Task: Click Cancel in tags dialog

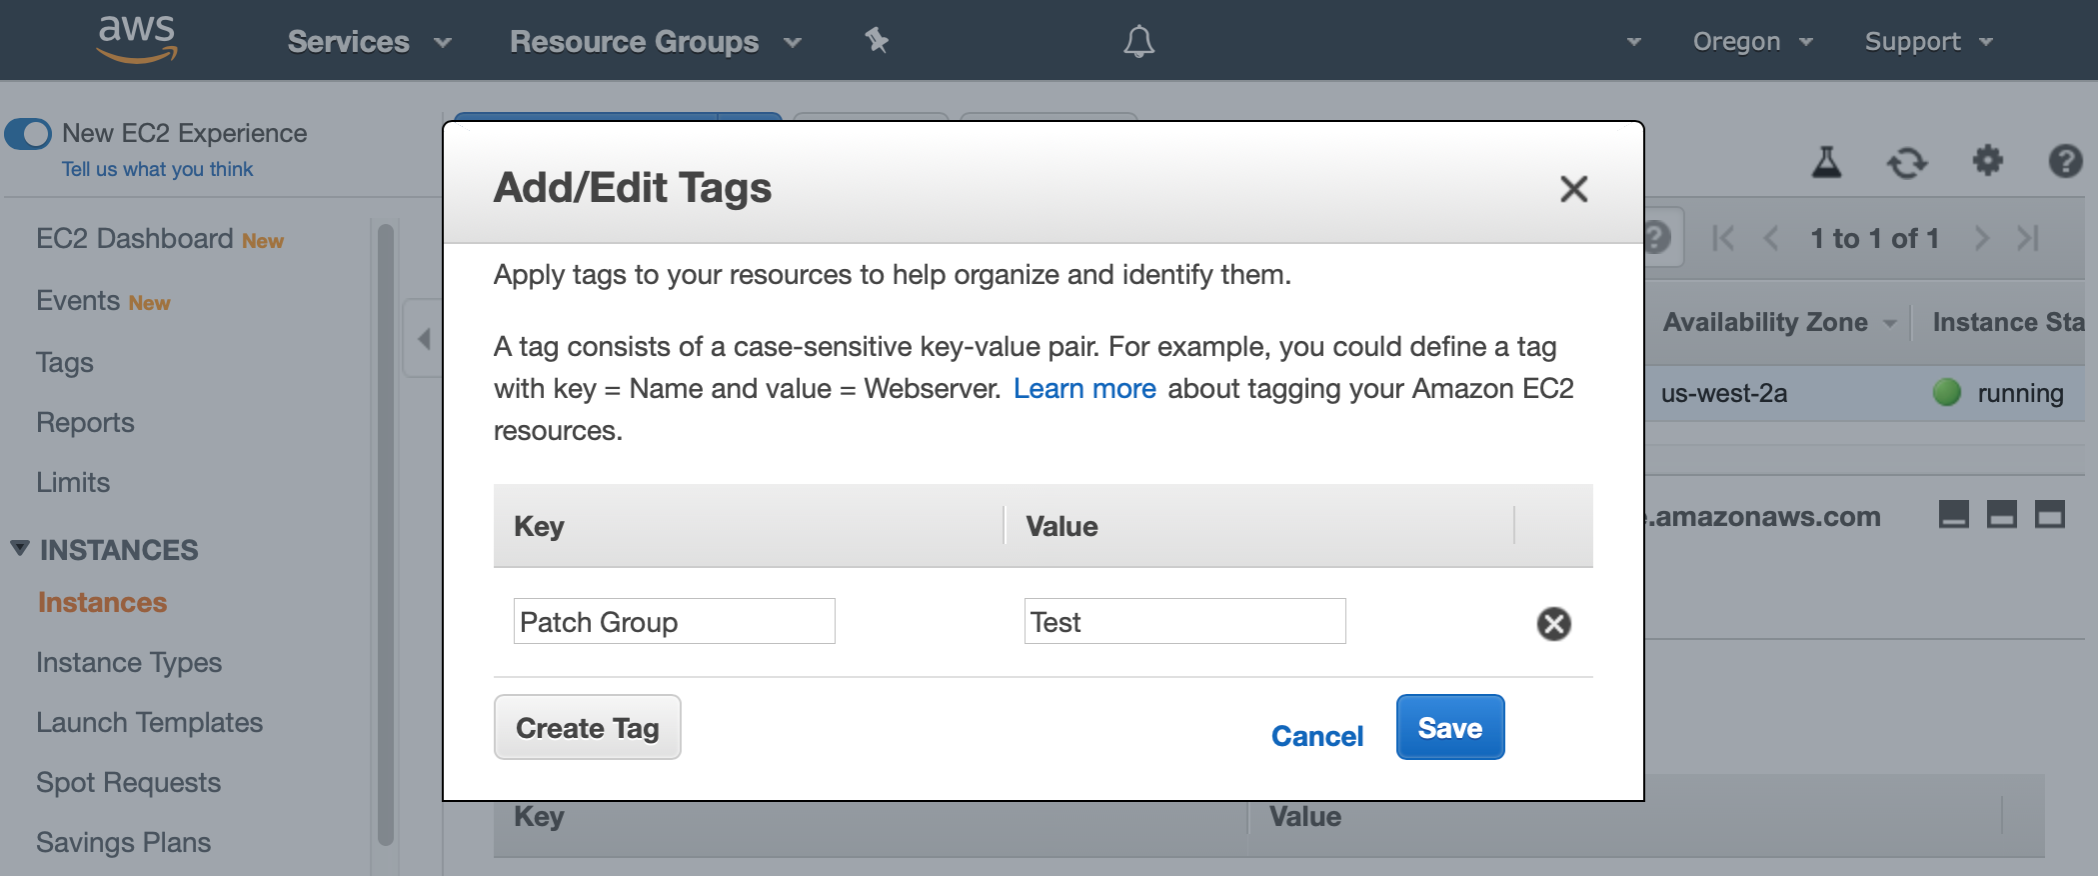Action: click(x=1317, y=736)
